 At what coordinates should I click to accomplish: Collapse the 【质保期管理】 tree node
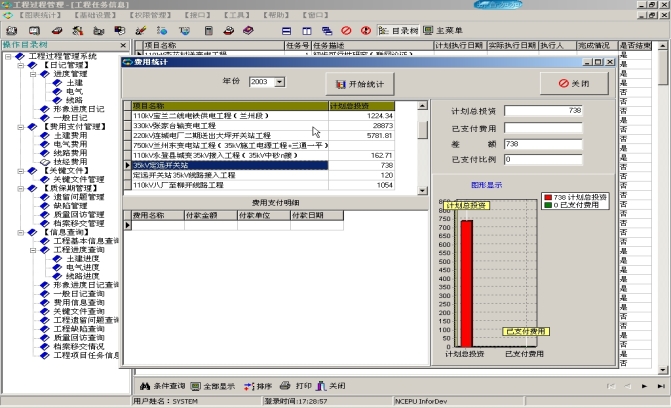coord(20,188)
